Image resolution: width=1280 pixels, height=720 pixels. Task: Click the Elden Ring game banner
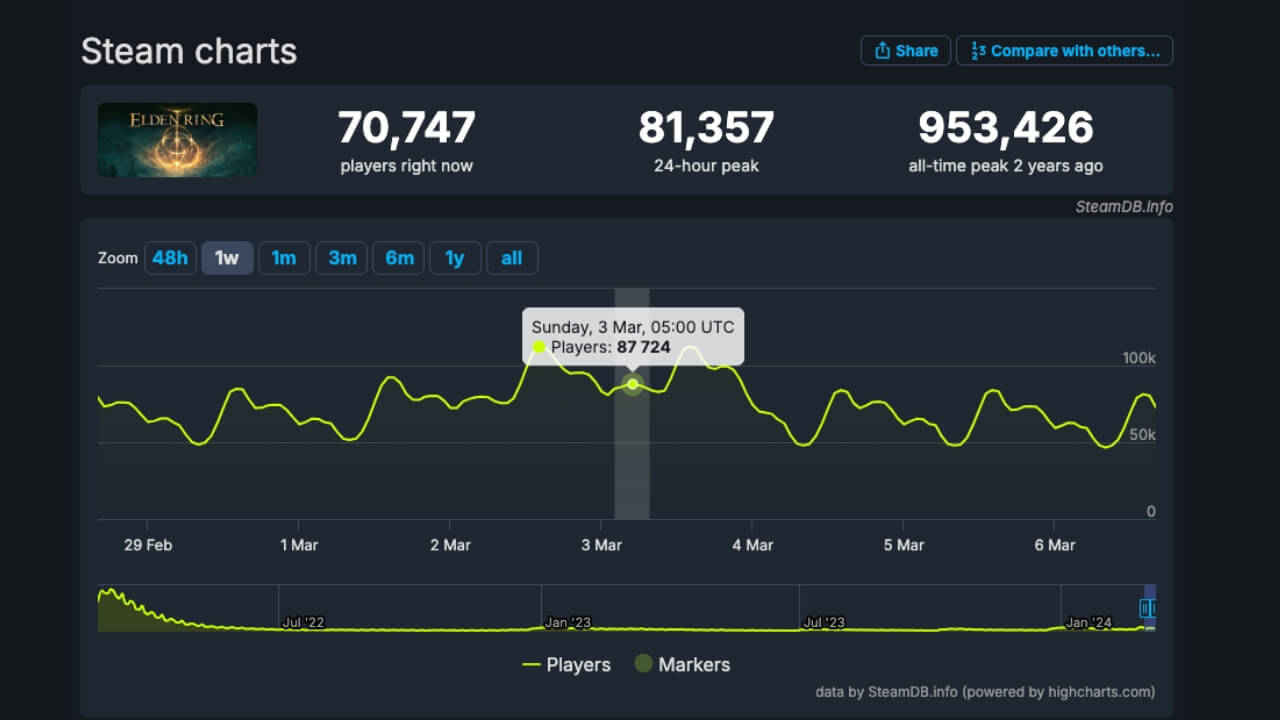pyautogui.click(x=177, y=139)
